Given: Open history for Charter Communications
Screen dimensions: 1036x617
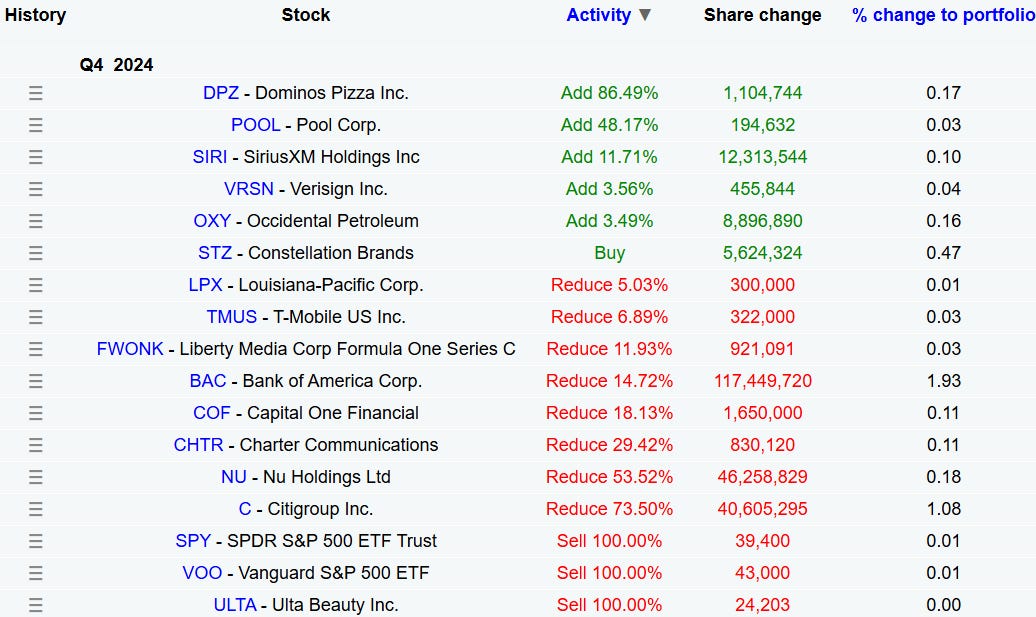Looking at the screenshot, I should (x=35, y=444).
